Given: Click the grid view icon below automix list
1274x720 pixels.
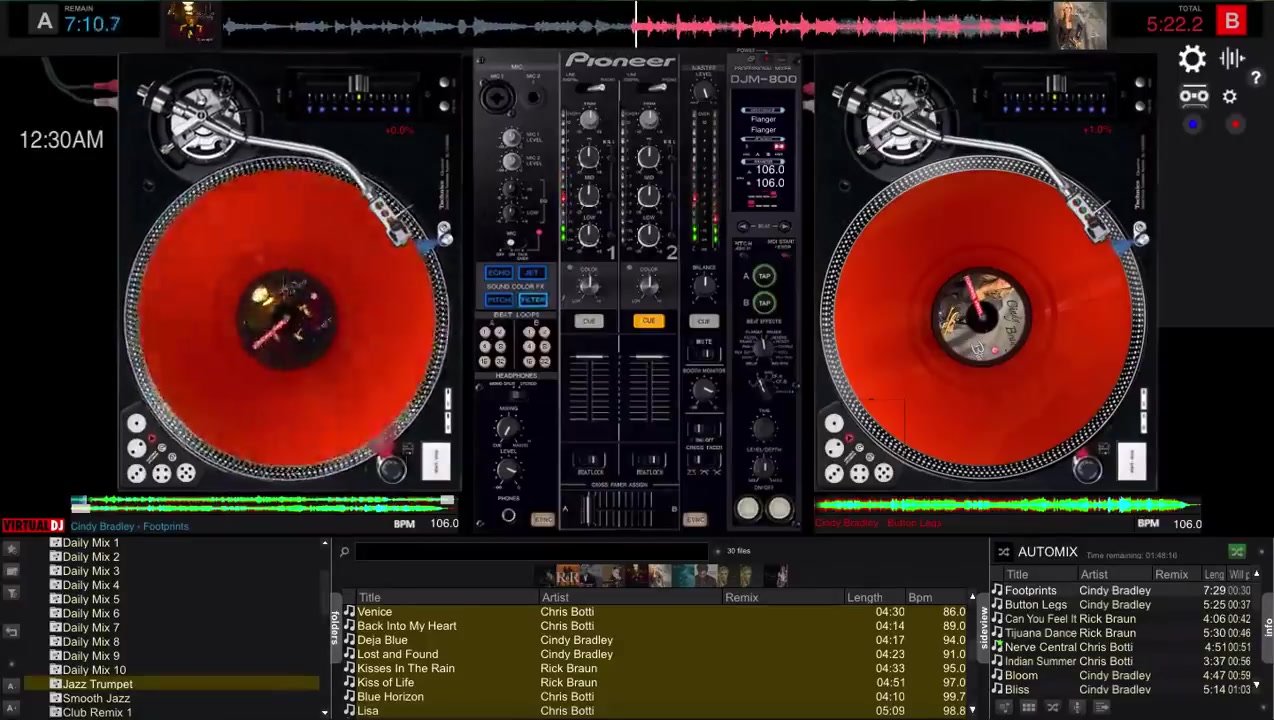Looking at the screenshot, I should [x=1028, y=707].
